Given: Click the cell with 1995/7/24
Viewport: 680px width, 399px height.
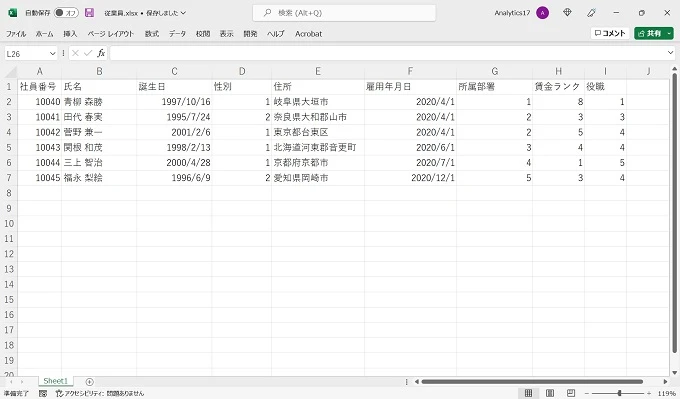Looking at the screenshot, I should pyautogui.click(x=174, y=117).
